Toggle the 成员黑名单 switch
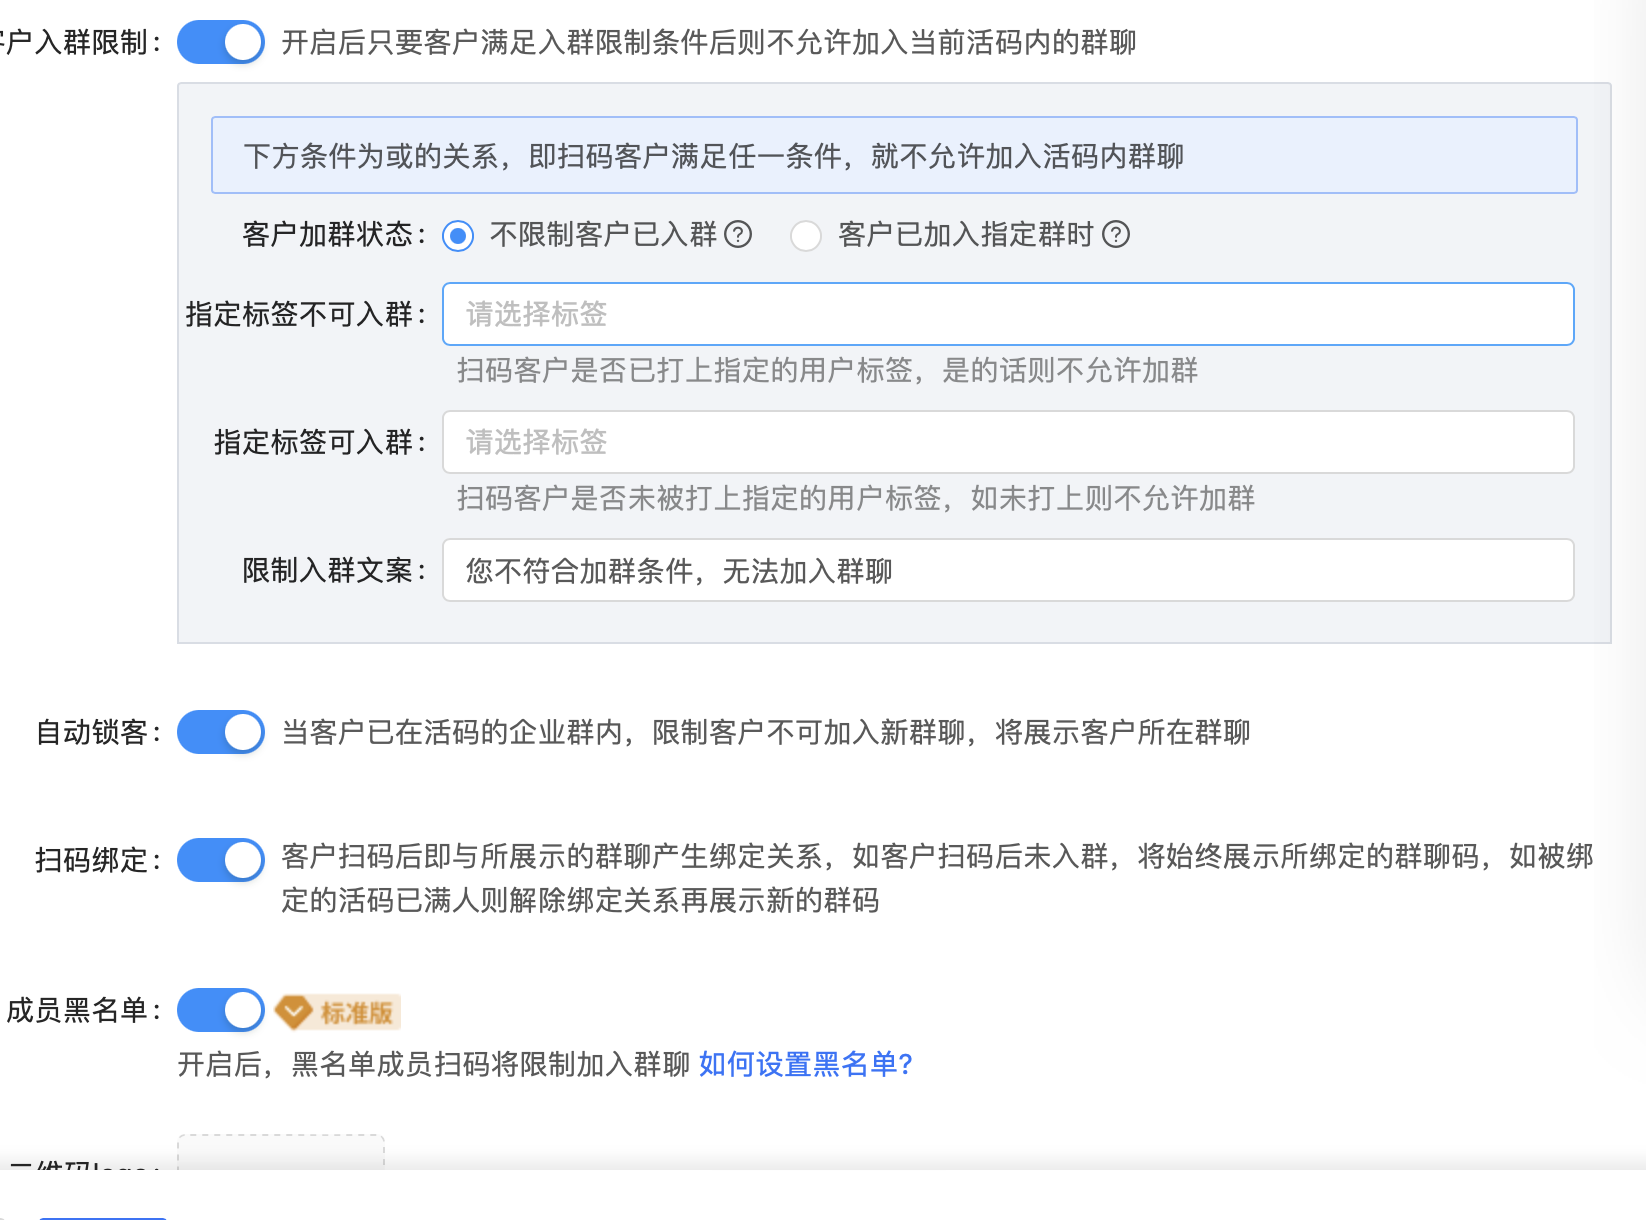Viewport: 1646px width, 1220px height. pyautogui.click(x=221, y=1010)
